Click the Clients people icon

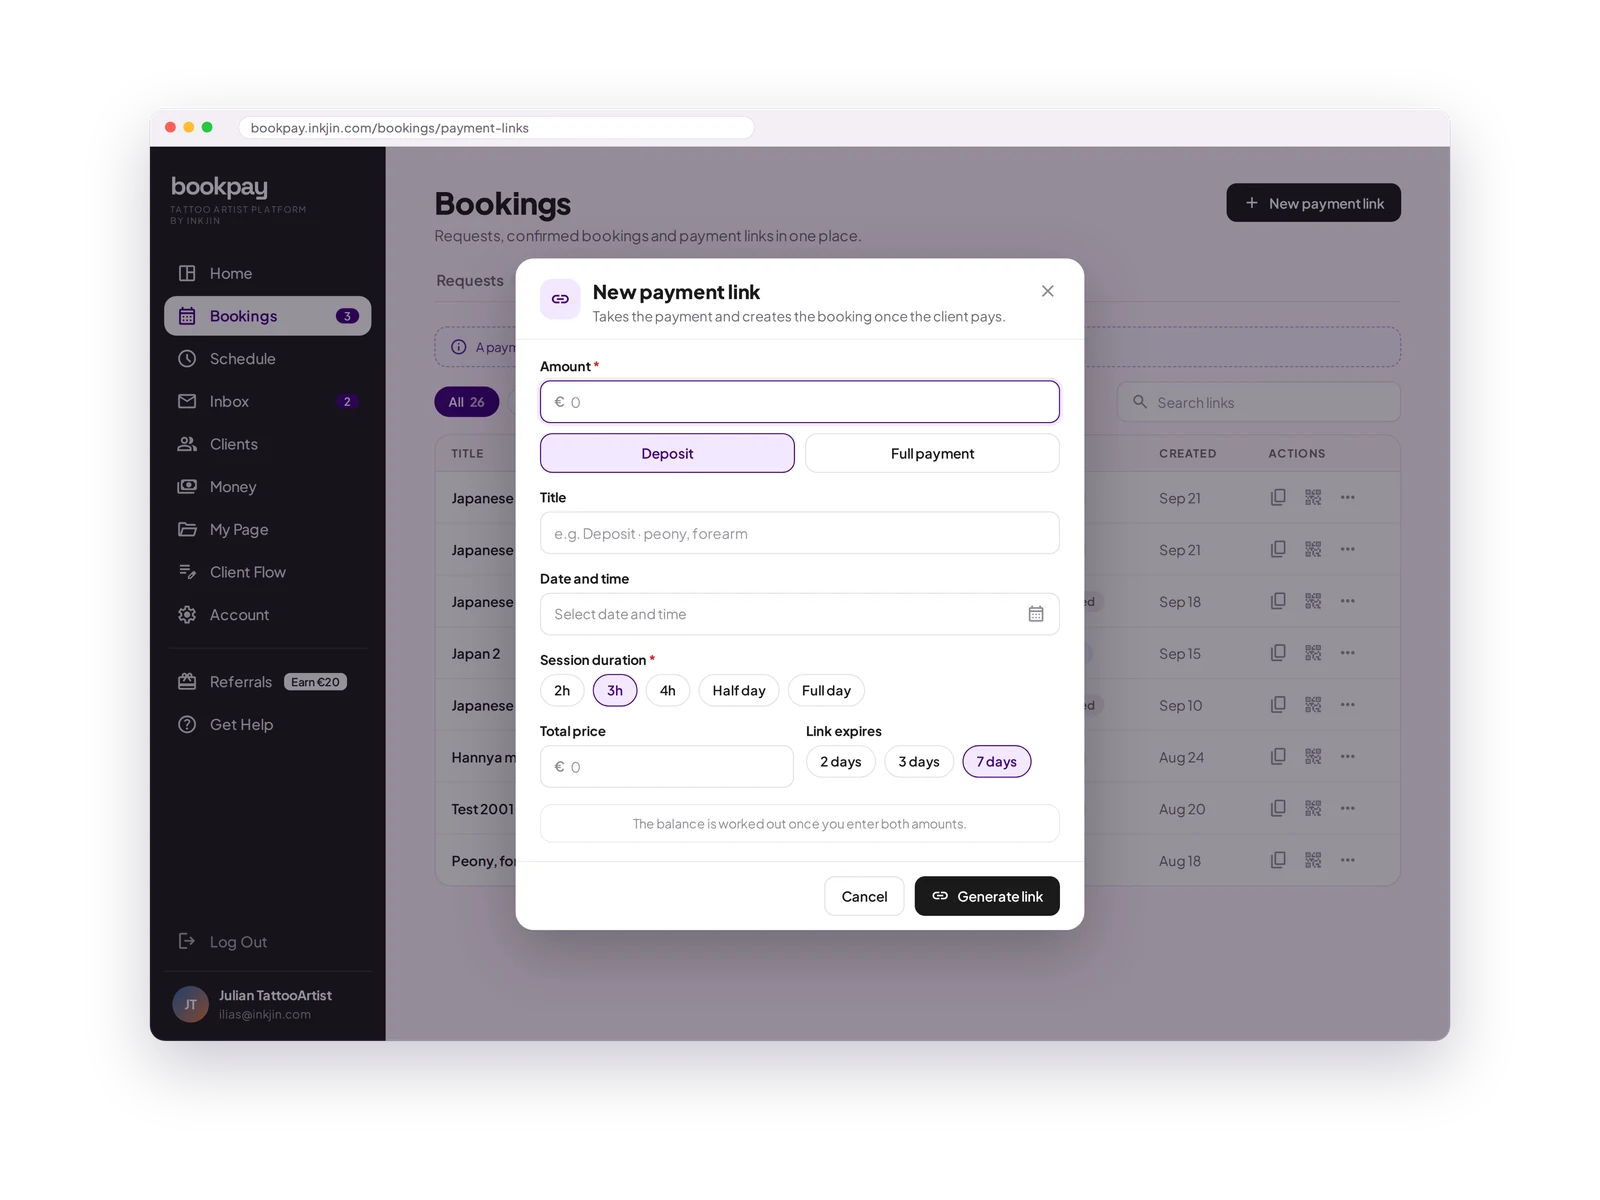point(187,444)
